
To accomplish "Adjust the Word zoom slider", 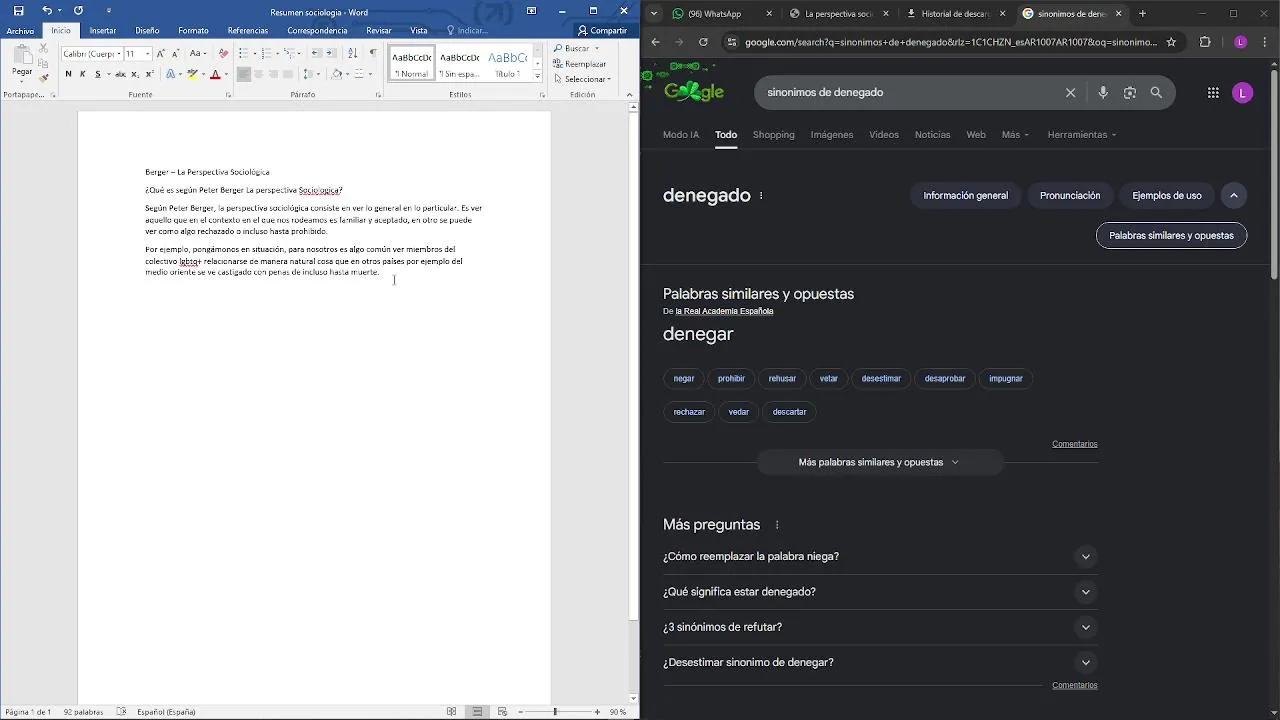I will pos(555,712).
